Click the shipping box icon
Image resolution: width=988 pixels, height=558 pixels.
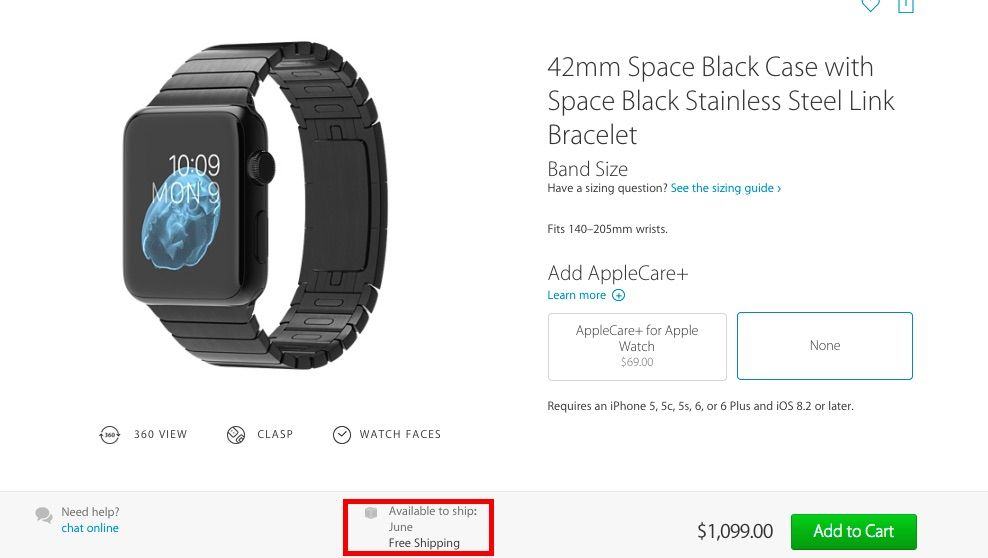coord(371,513)
